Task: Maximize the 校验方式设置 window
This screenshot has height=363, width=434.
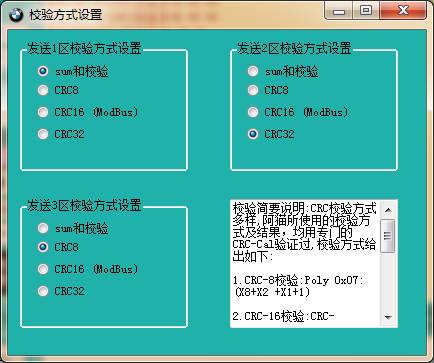Action: point(366,11)
